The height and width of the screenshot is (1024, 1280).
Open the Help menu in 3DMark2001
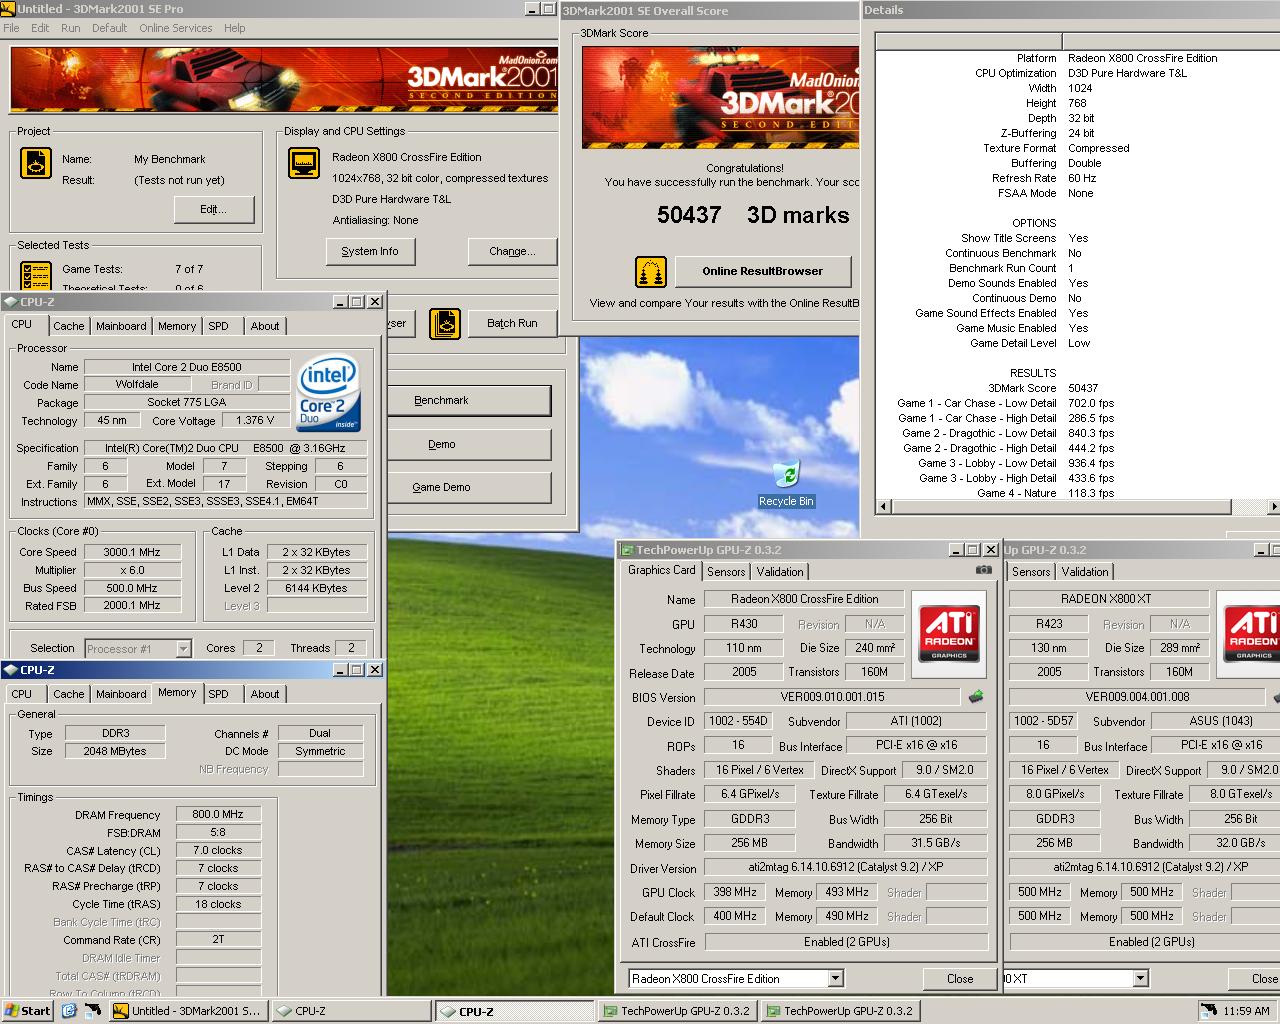(x=235, y=28)
